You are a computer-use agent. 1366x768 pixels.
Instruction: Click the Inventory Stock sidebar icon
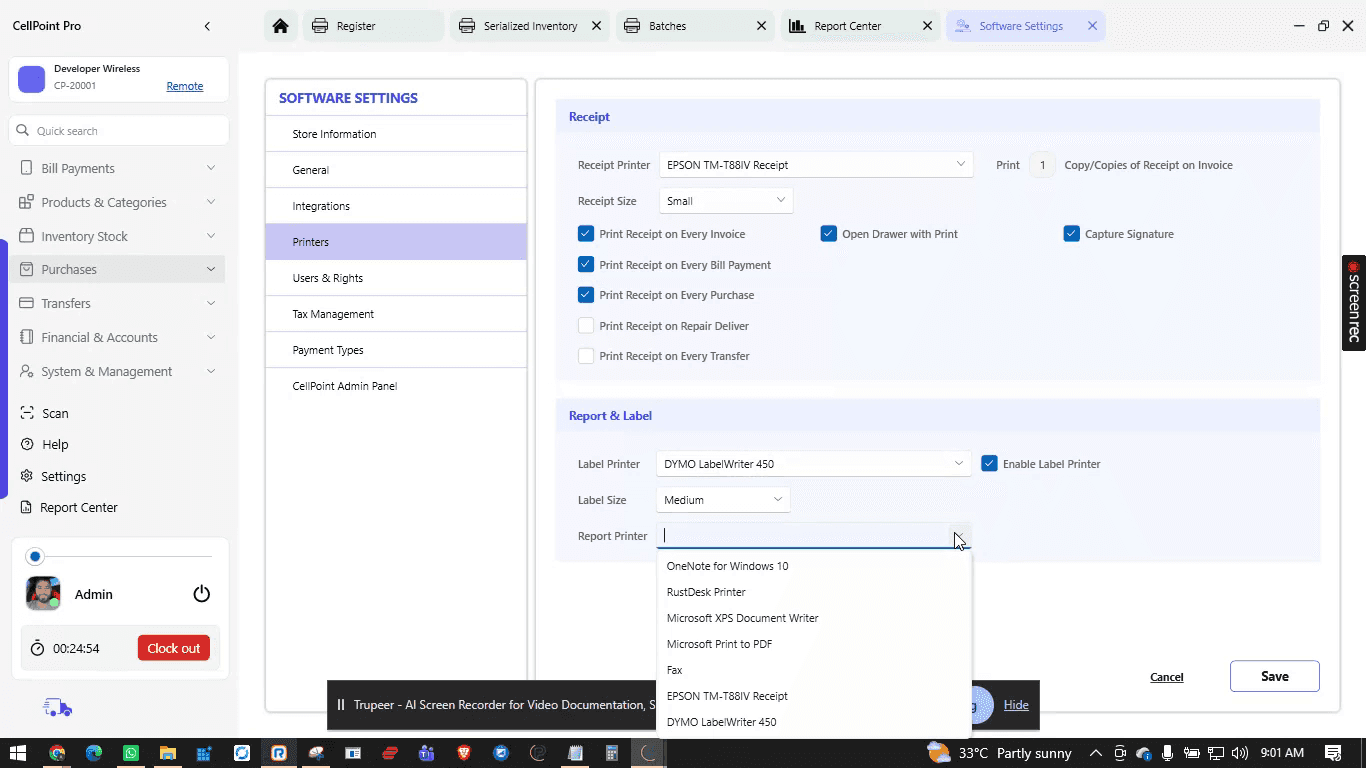click(26, 236)
